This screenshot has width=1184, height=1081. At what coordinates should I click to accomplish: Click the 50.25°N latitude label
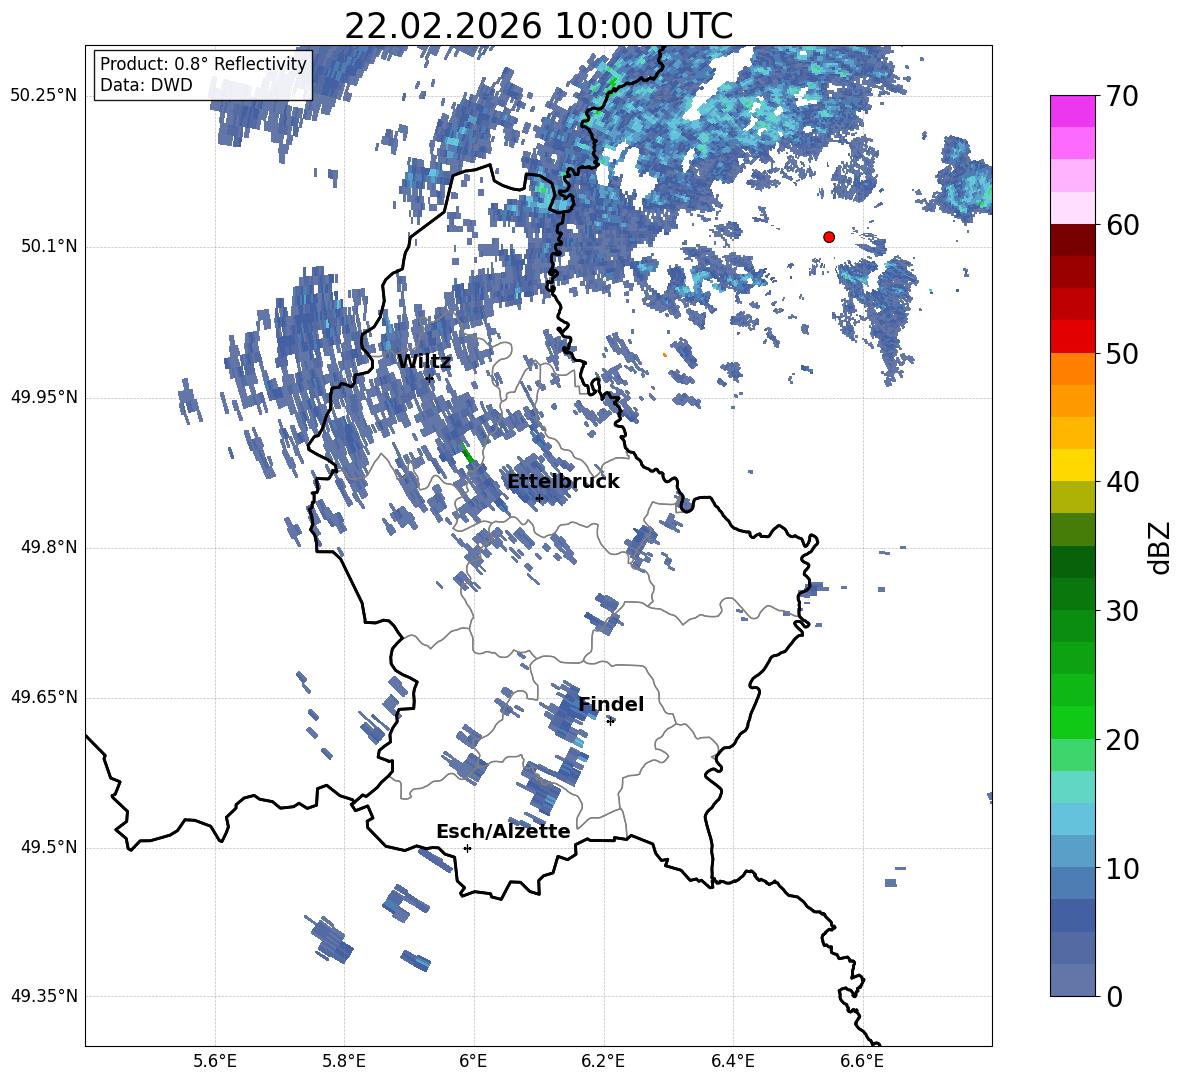pyautogui.click(x=44, y=96)
